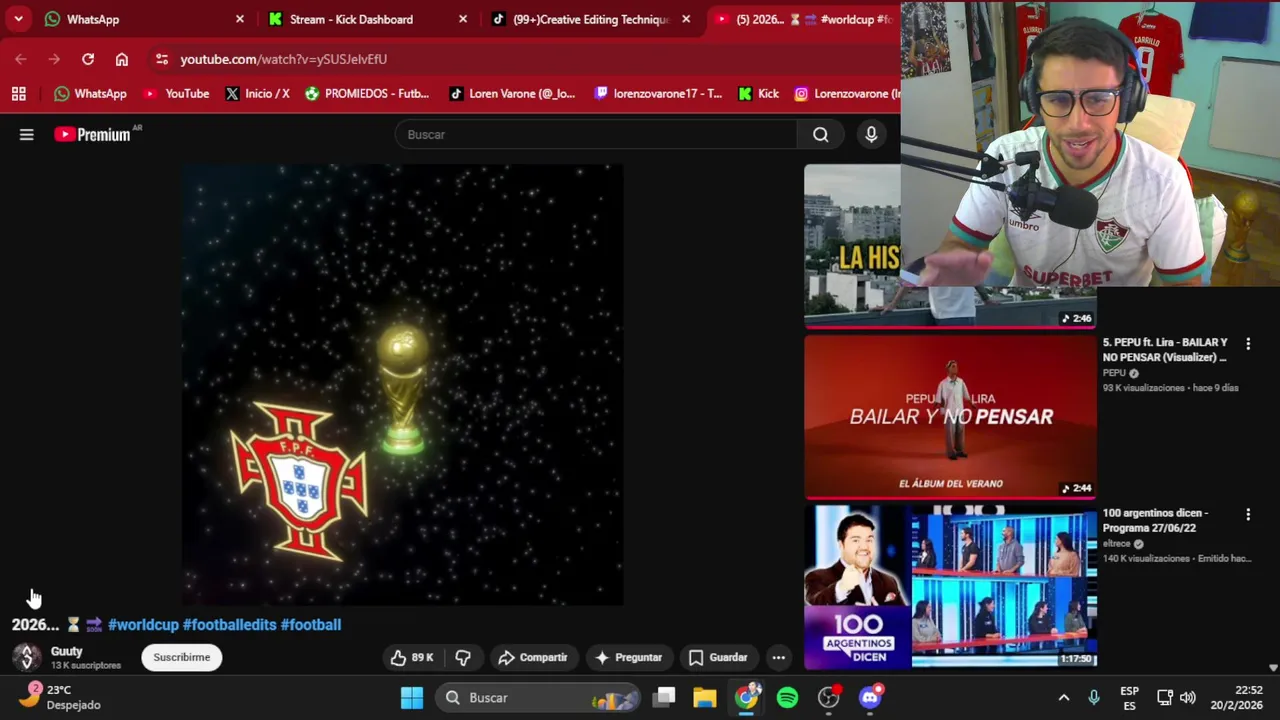The width and height of the screenshot is (1280, 720).
Task: Close the Kick Dashboard tab
Action: point(463,19)
